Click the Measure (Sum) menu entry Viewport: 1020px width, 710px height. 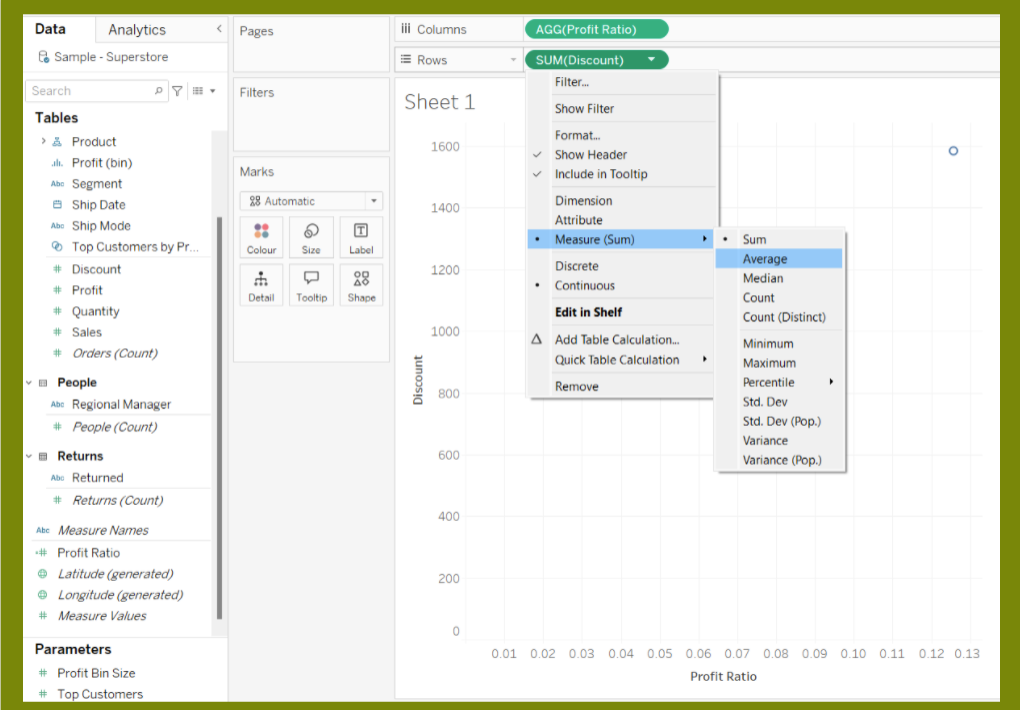pos(621,239)
